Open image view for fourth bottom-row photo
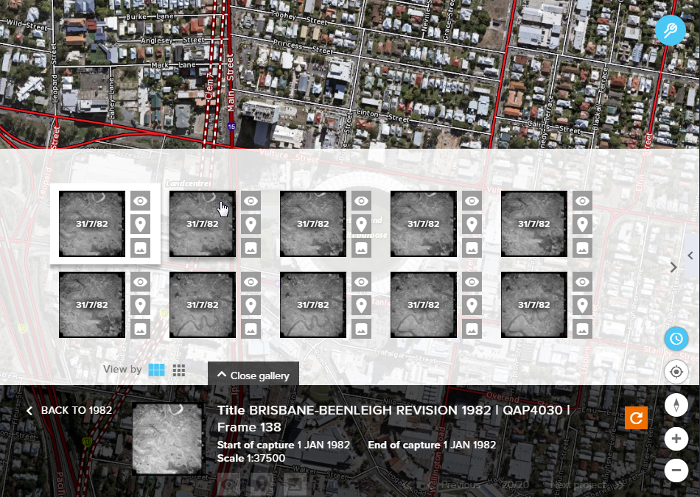The height and width of the screenshot is (497, 700). pos(472,329)
